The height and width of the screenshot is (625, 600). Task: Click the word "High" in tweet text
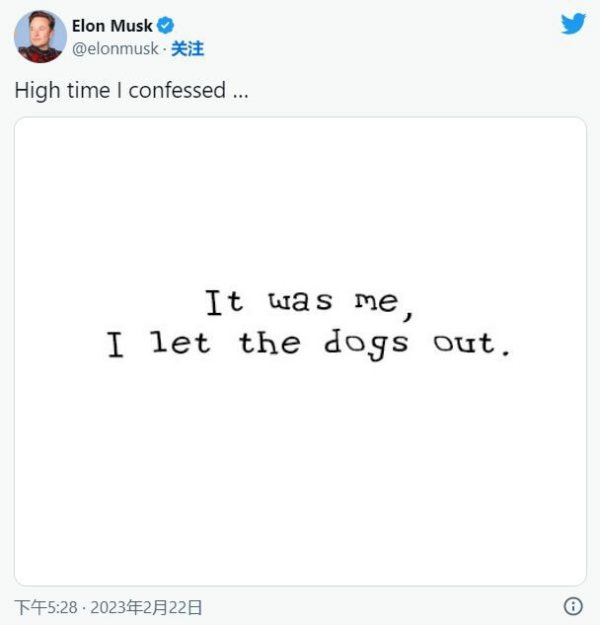pos(35,90)
